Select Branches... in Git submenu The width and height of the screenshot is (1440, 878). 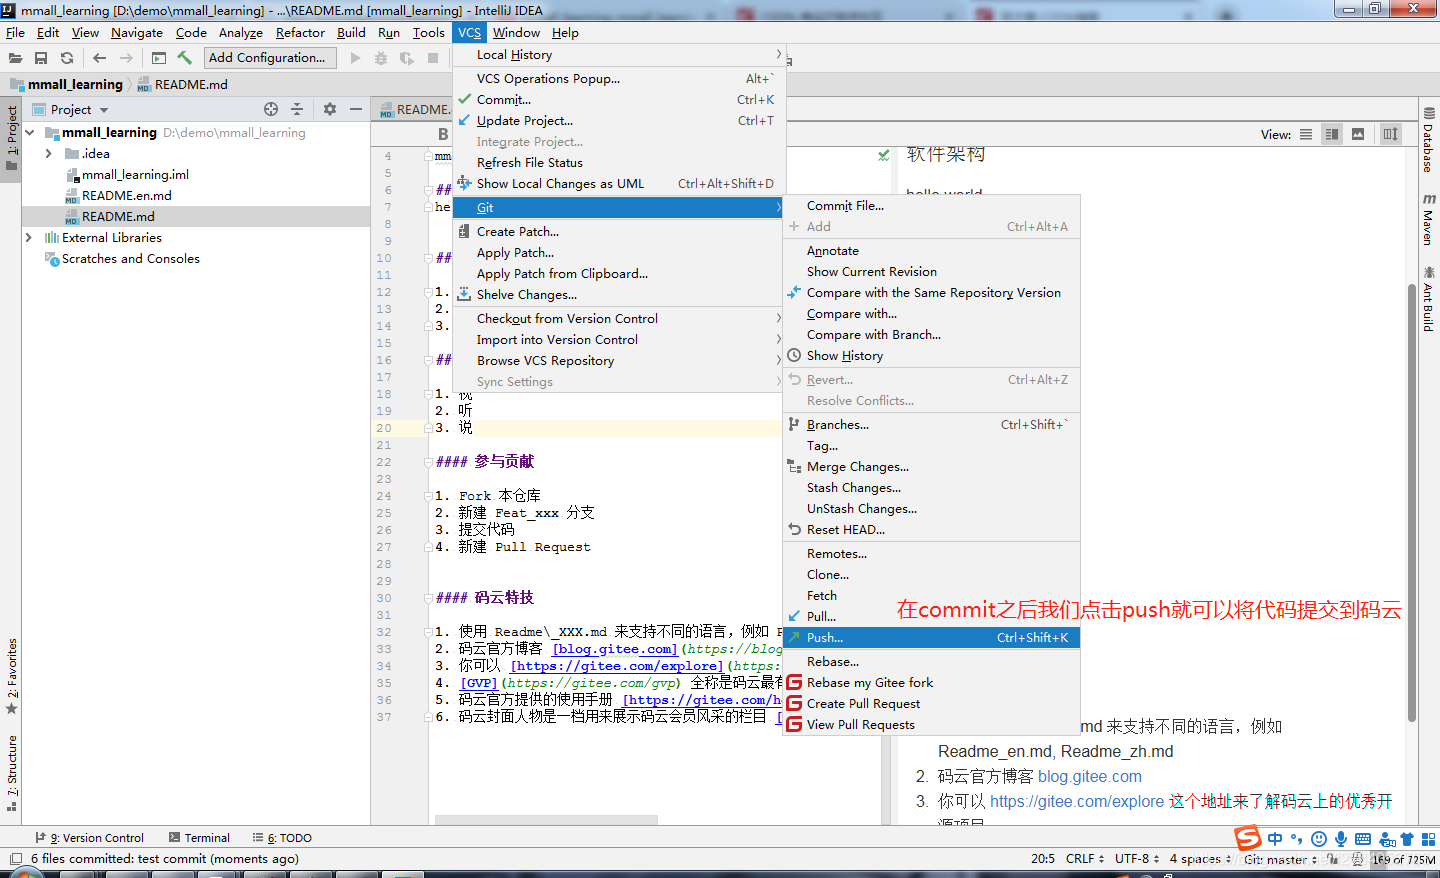(x=932, y=425)
